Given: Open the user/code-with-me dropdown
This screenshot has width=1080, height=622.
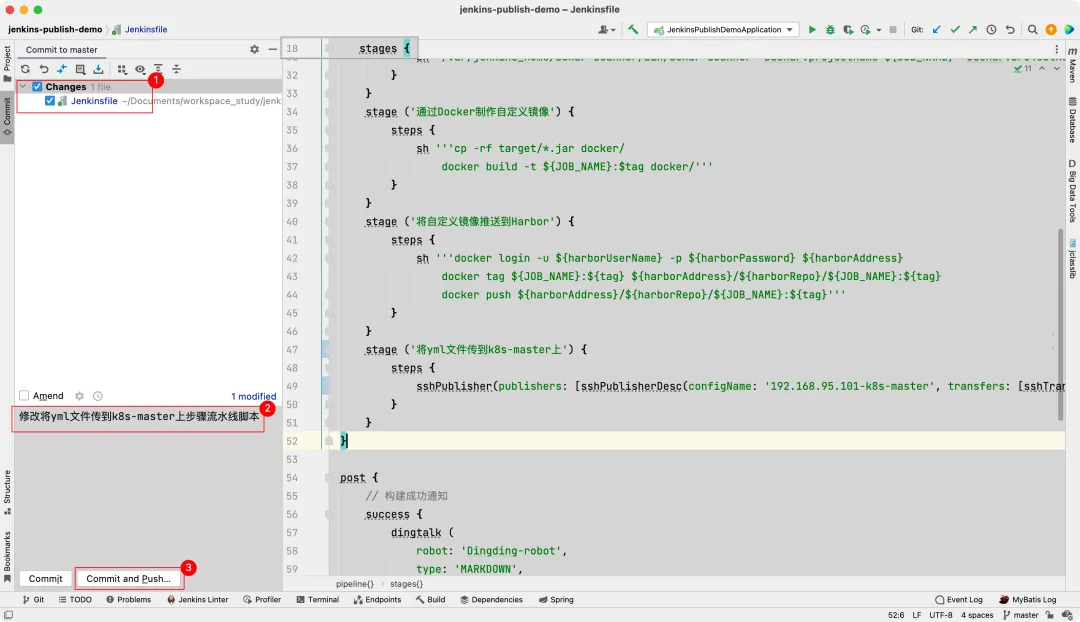Looking at the screenshot, I should pyautogui.click(x=607, y=30).
